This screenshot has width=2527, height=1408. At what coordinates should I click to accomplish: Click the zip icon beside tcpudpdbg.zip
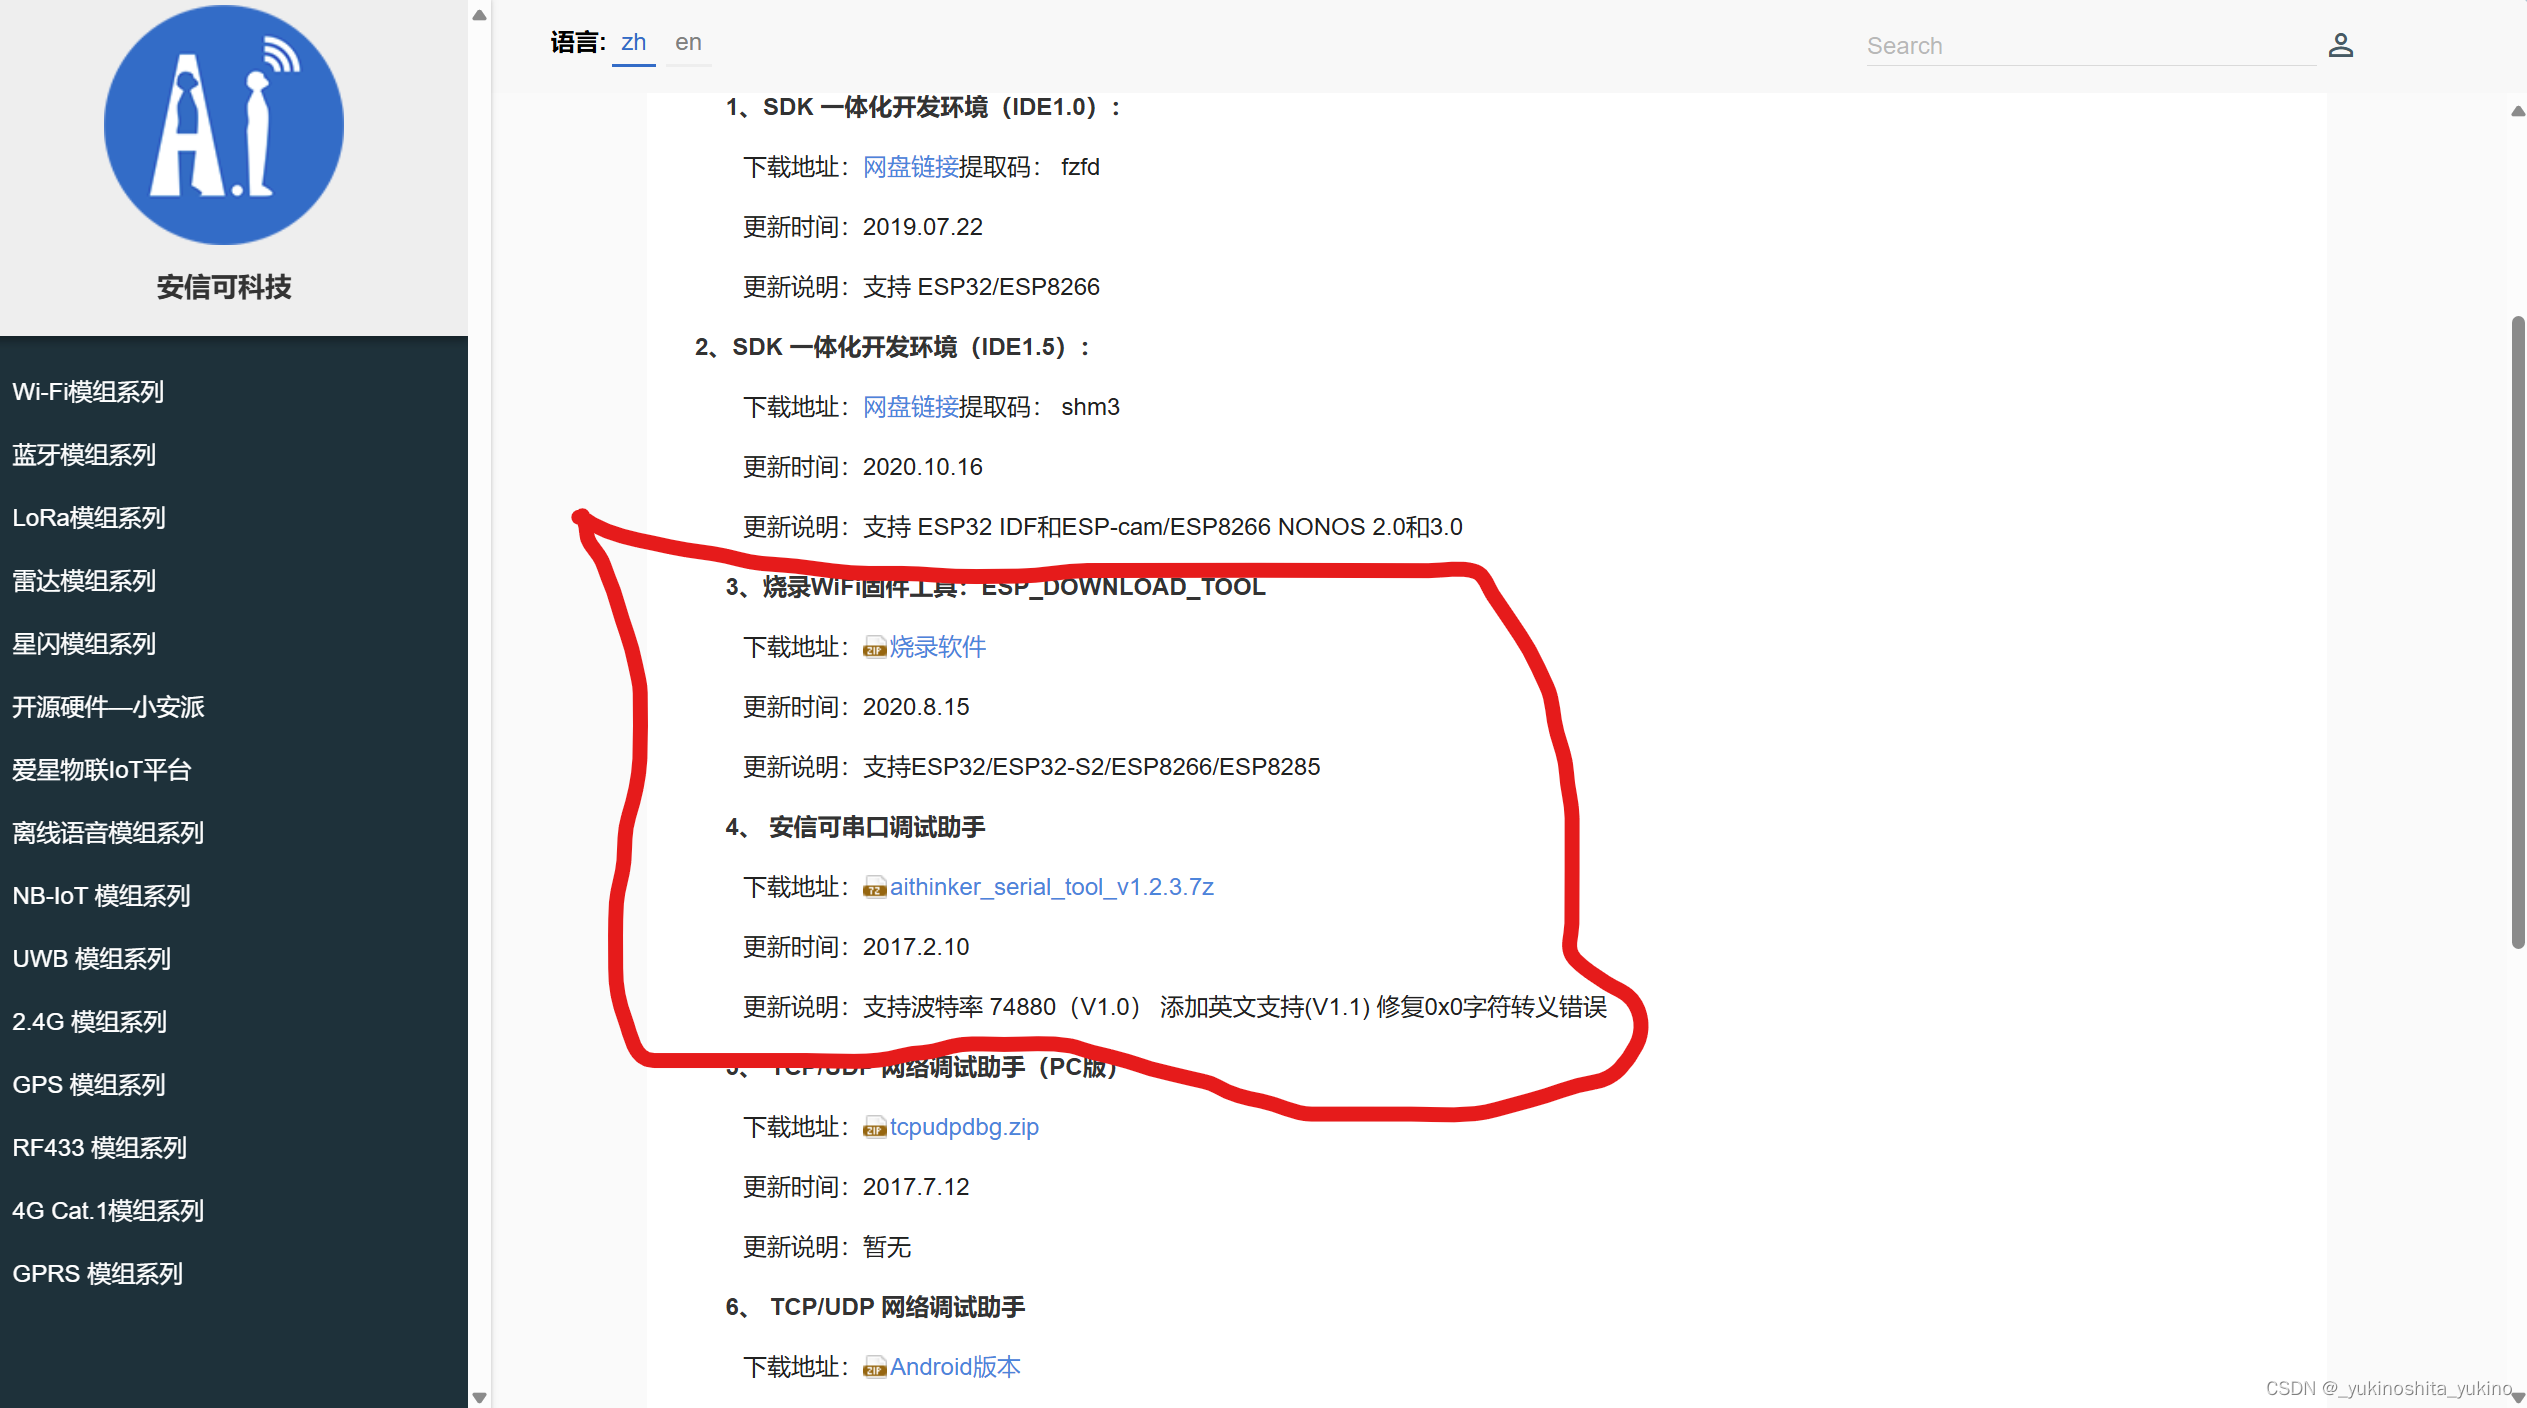coord(875,1128)
